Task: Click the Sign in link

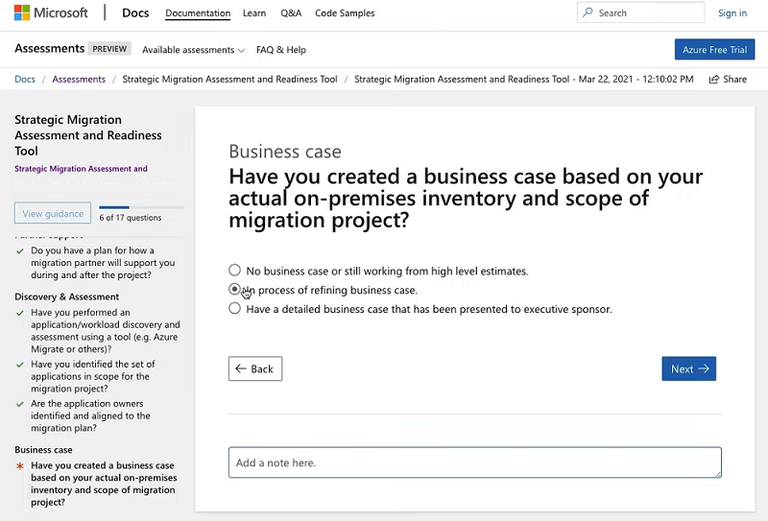Action: [732, 13]
